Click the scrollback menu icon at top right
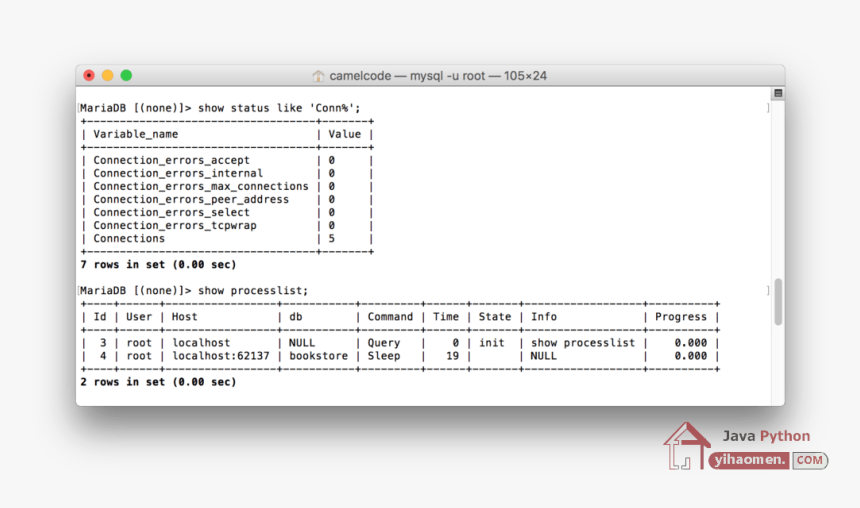860x508 pixels. [x=778, y=93]
